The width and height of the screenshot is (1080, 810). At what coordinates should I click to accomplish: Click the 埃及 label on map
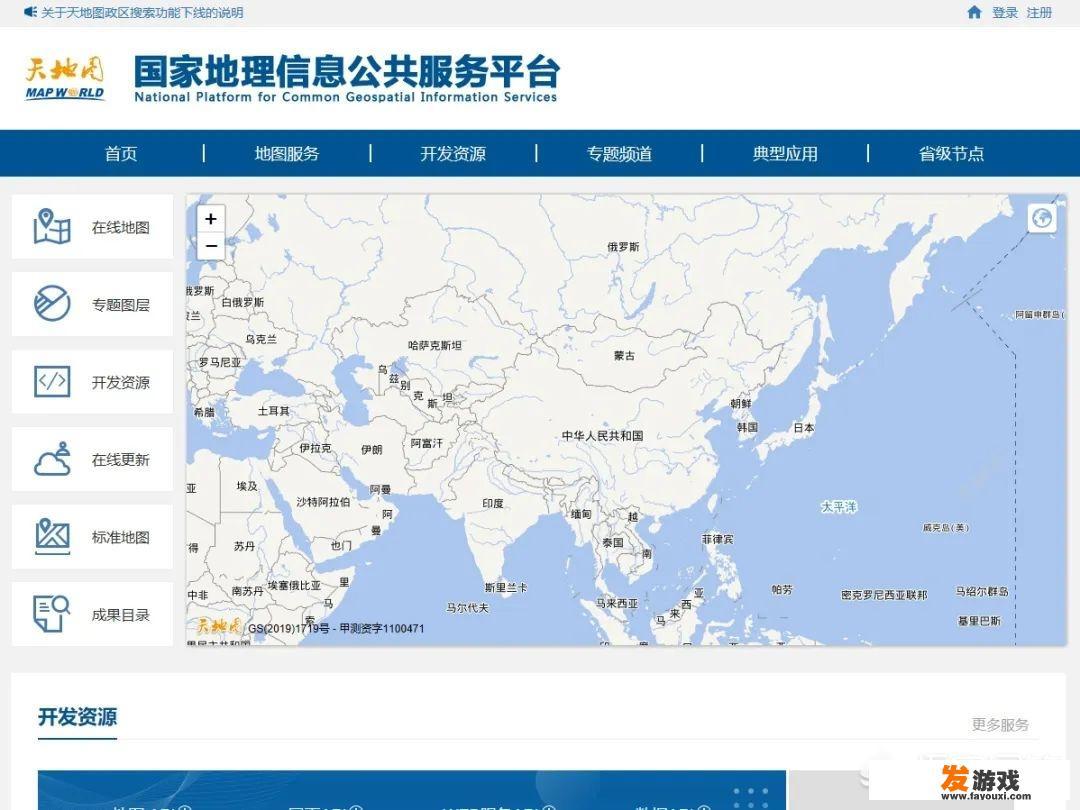pos(247,486)
